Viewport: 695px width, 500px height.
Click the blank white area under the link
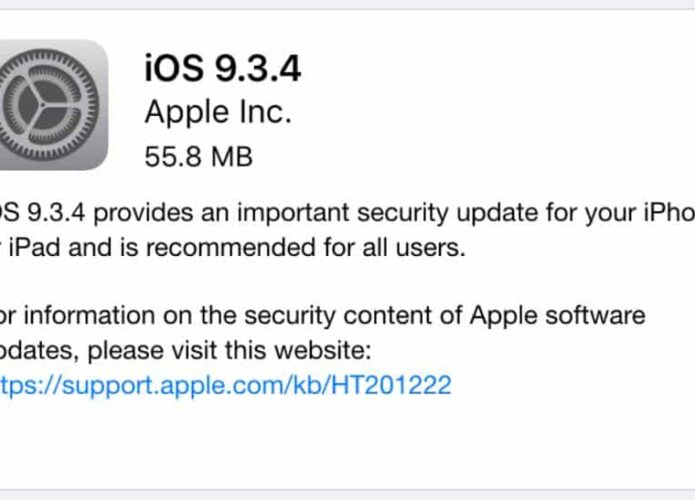(x=348, y=443)
